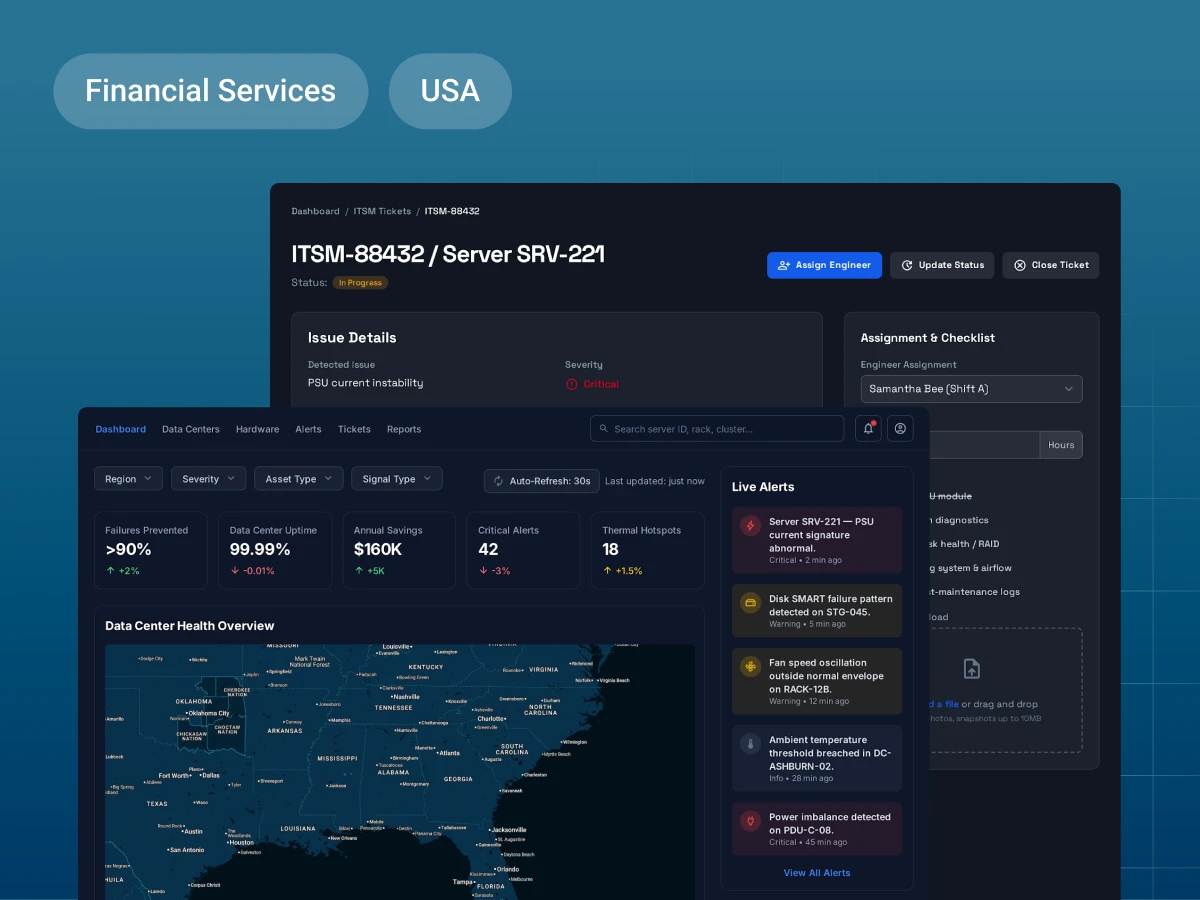Click the fan icon on the RACK-12B alert

pyautogui.click(x=748, y=664)
